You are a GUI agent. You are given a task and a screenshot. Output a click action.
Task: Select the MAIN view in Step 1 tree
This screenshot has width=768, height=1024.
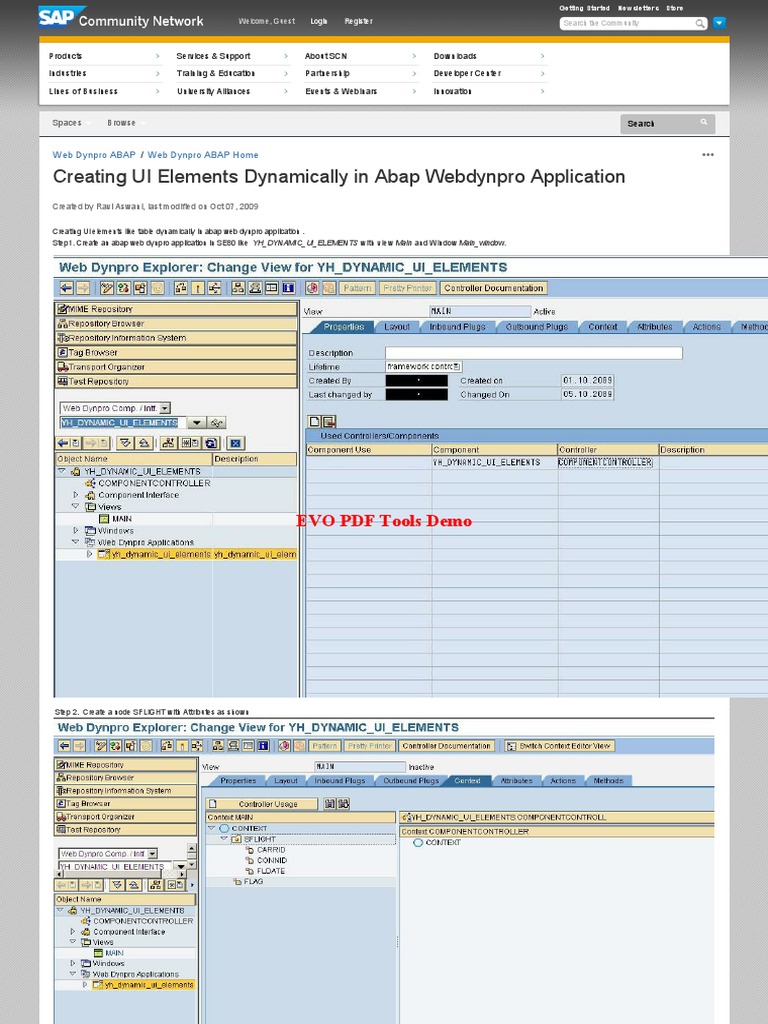click(121, 519)
